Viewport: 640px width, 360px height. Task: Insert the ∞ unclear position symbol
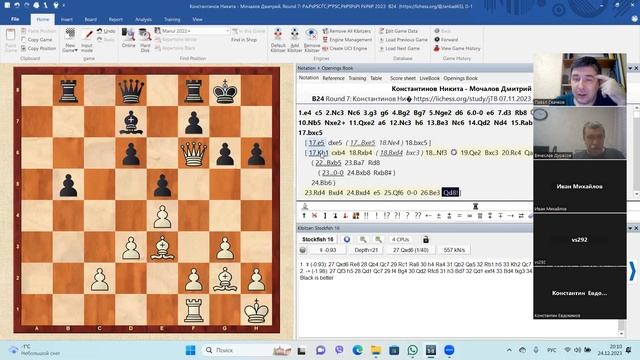coord(469,216)
